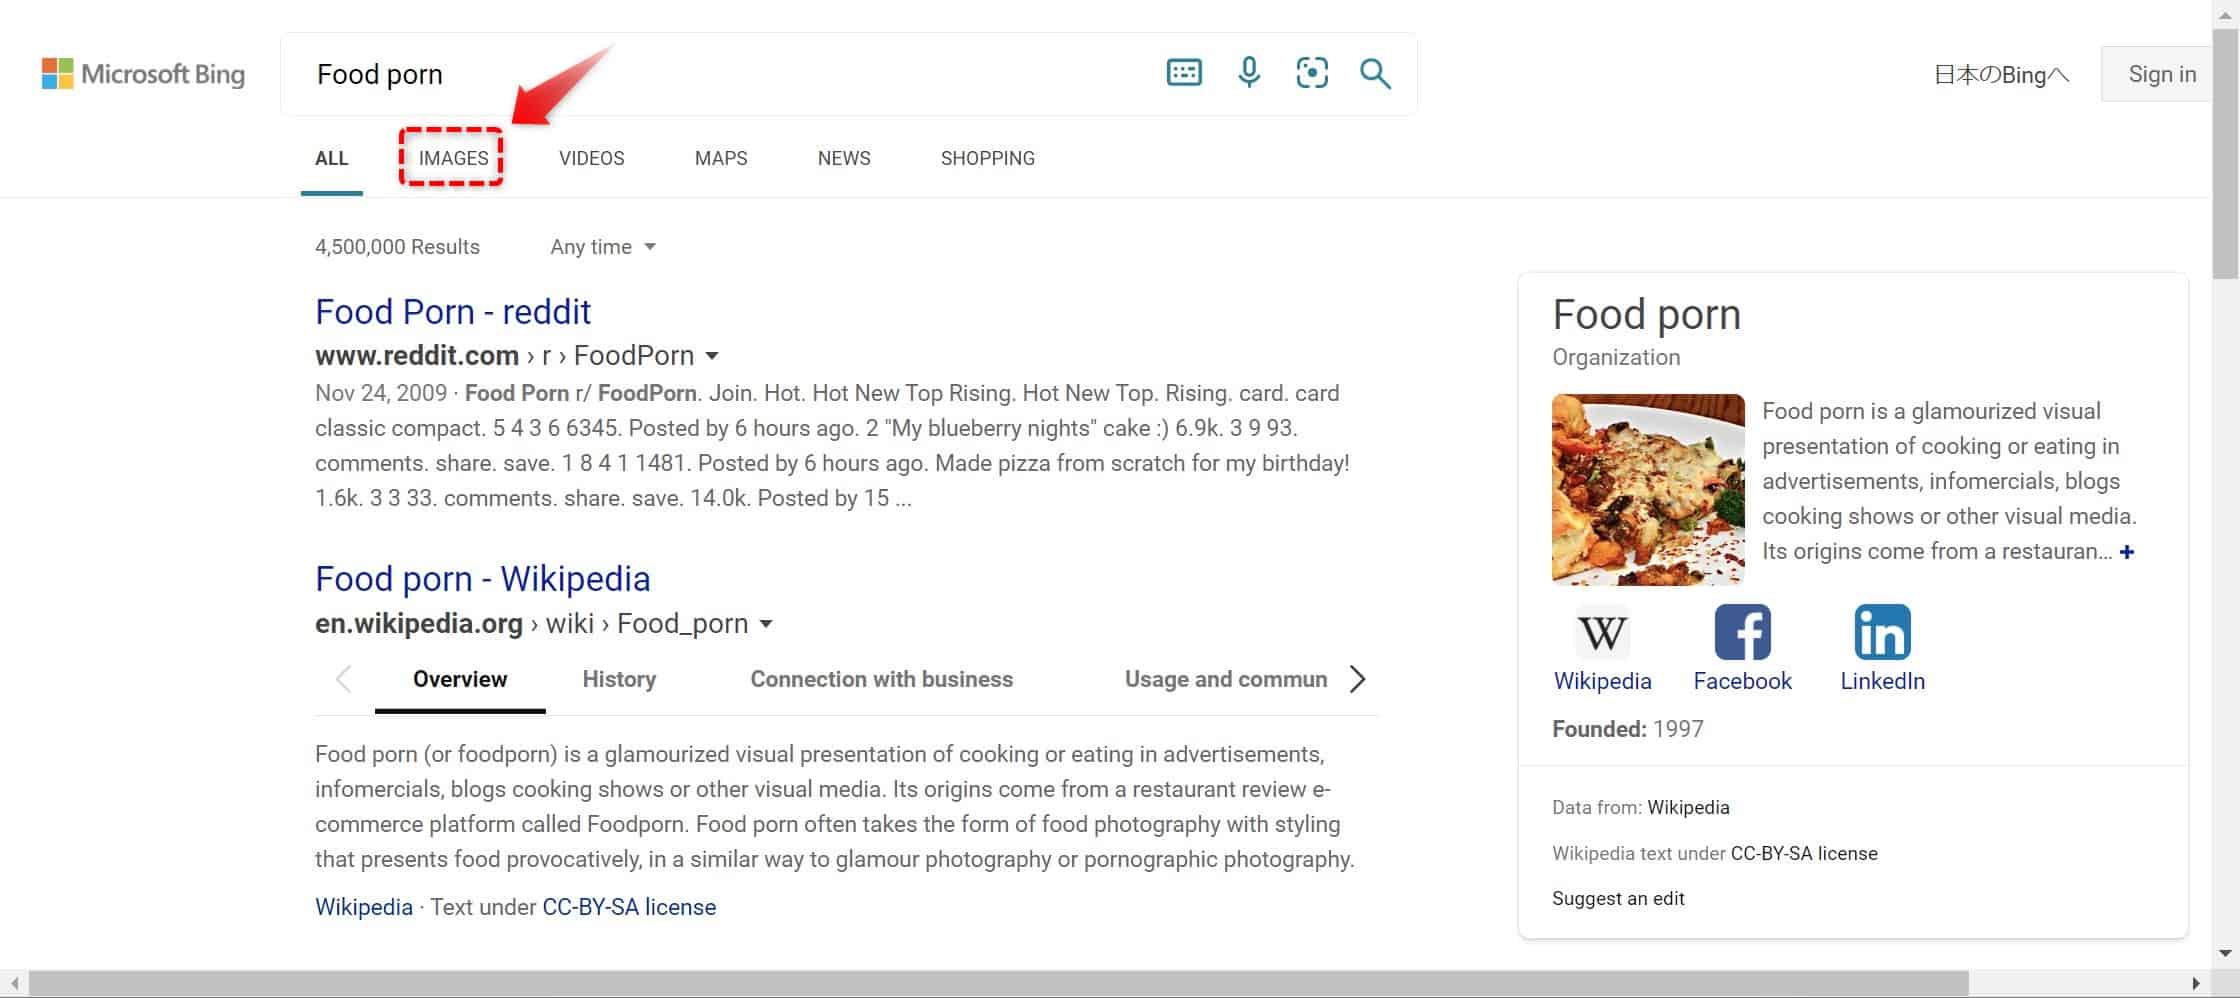Click the food photo thumbnail in info panel

1648,489
